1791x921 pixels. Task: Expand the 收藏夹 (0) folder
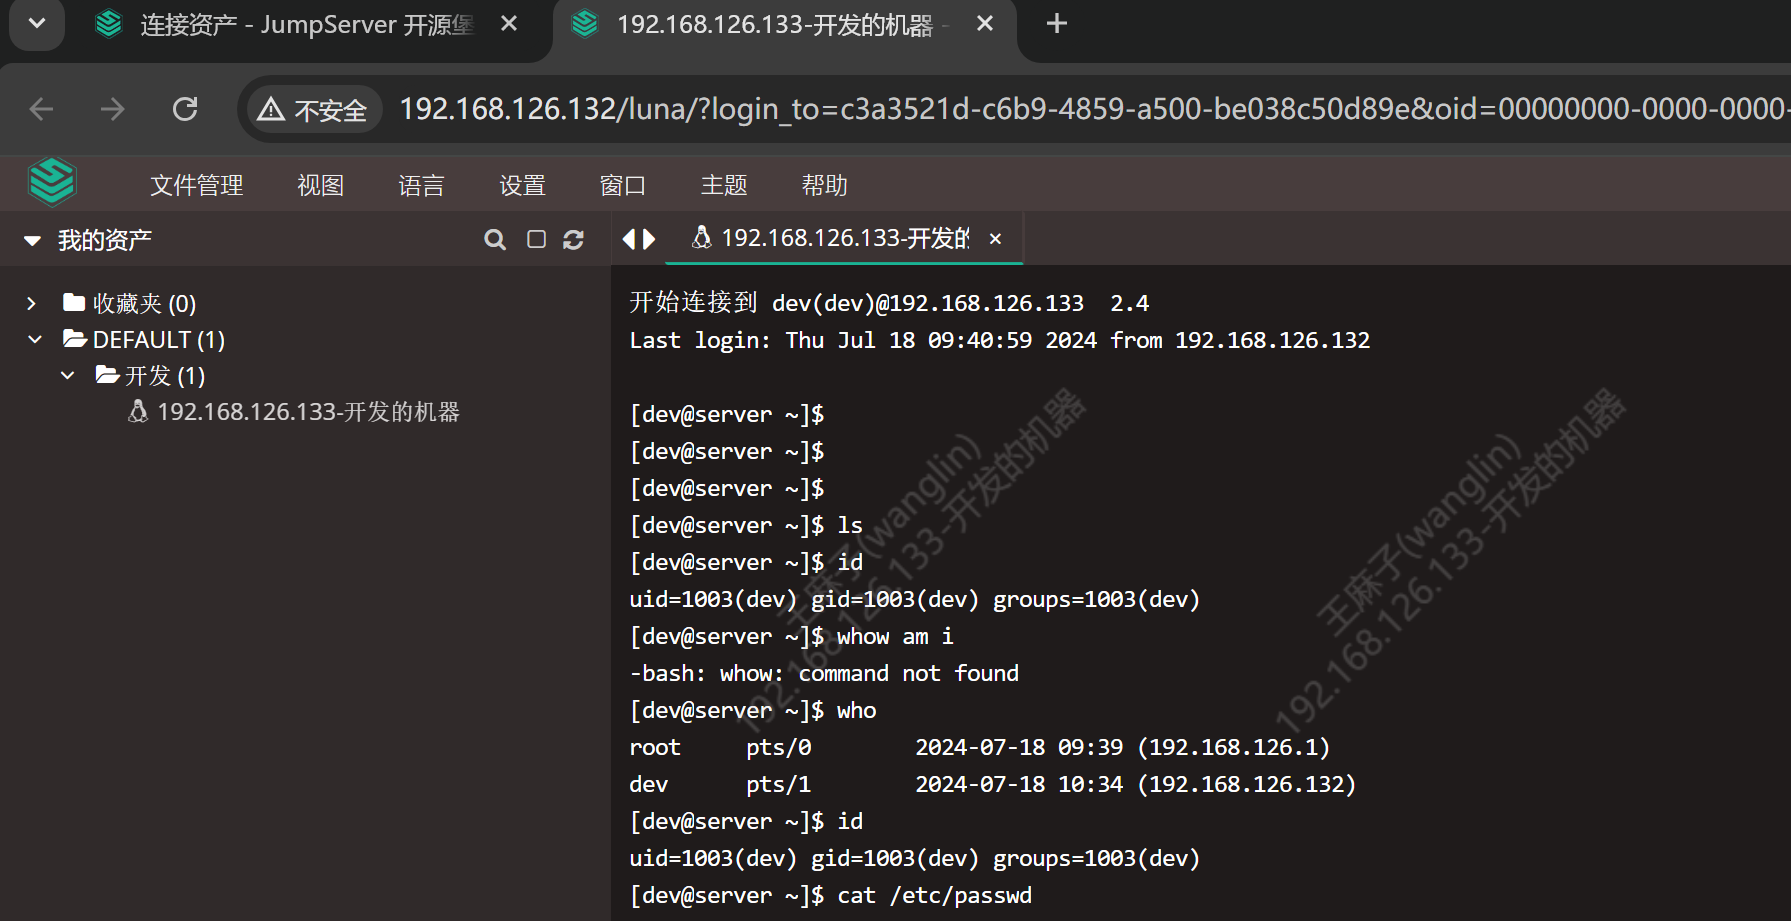tap(32, 303)
